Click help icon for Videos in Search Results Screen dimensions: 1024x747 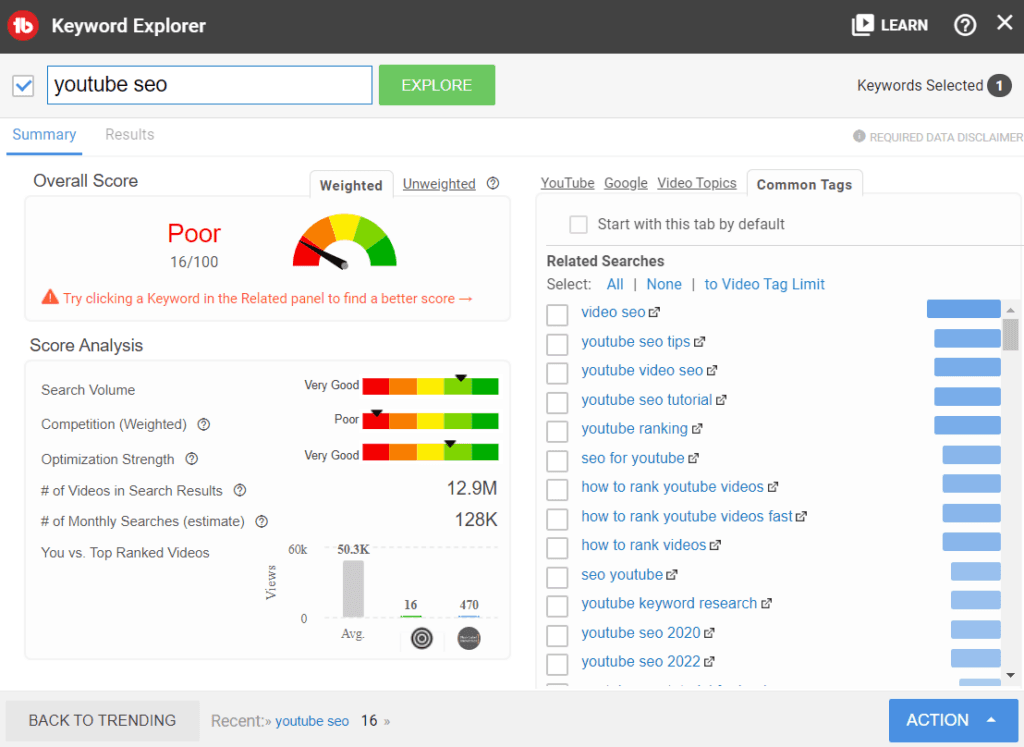click(x=240, y=490)
